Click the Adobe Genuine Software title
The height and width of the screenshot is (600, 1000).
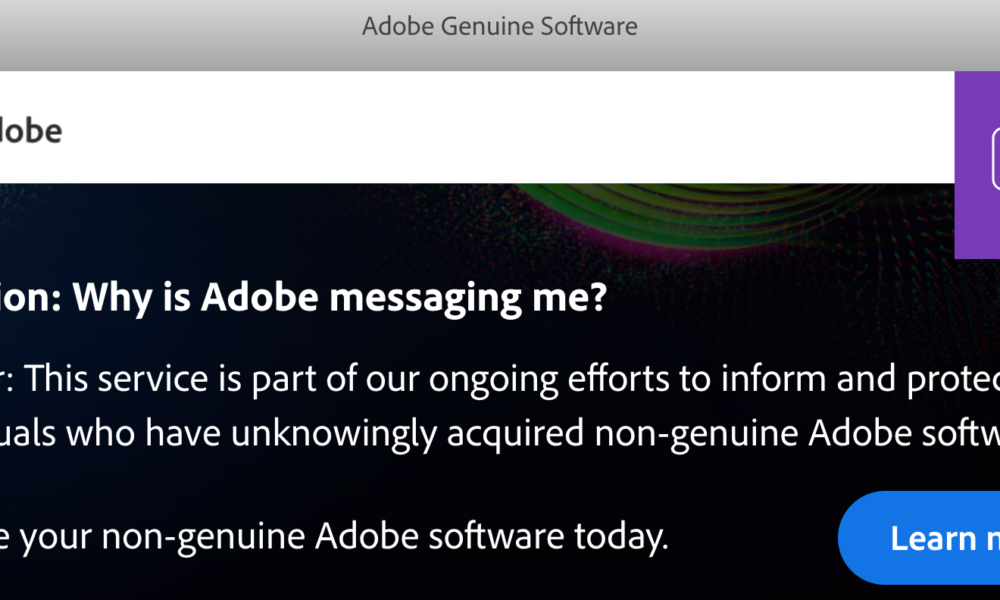[500, 26]
